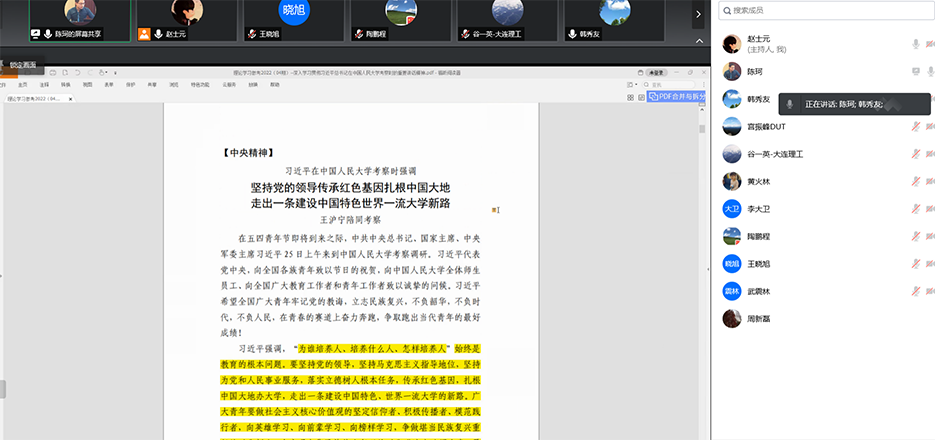Open the vertical dots menu beside search
936x440 pixels.
pos(704,84)
